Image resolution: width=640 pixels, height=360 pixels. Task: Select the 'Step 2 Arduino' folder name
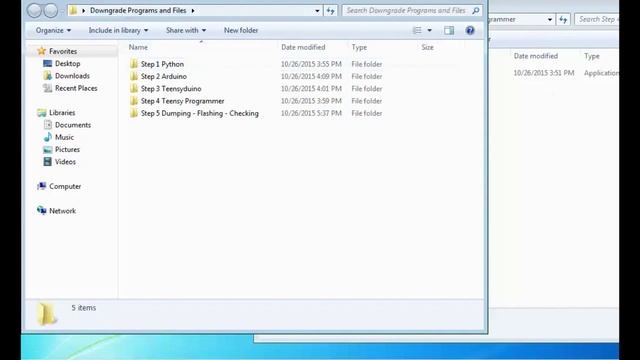[x=164, y=76]
